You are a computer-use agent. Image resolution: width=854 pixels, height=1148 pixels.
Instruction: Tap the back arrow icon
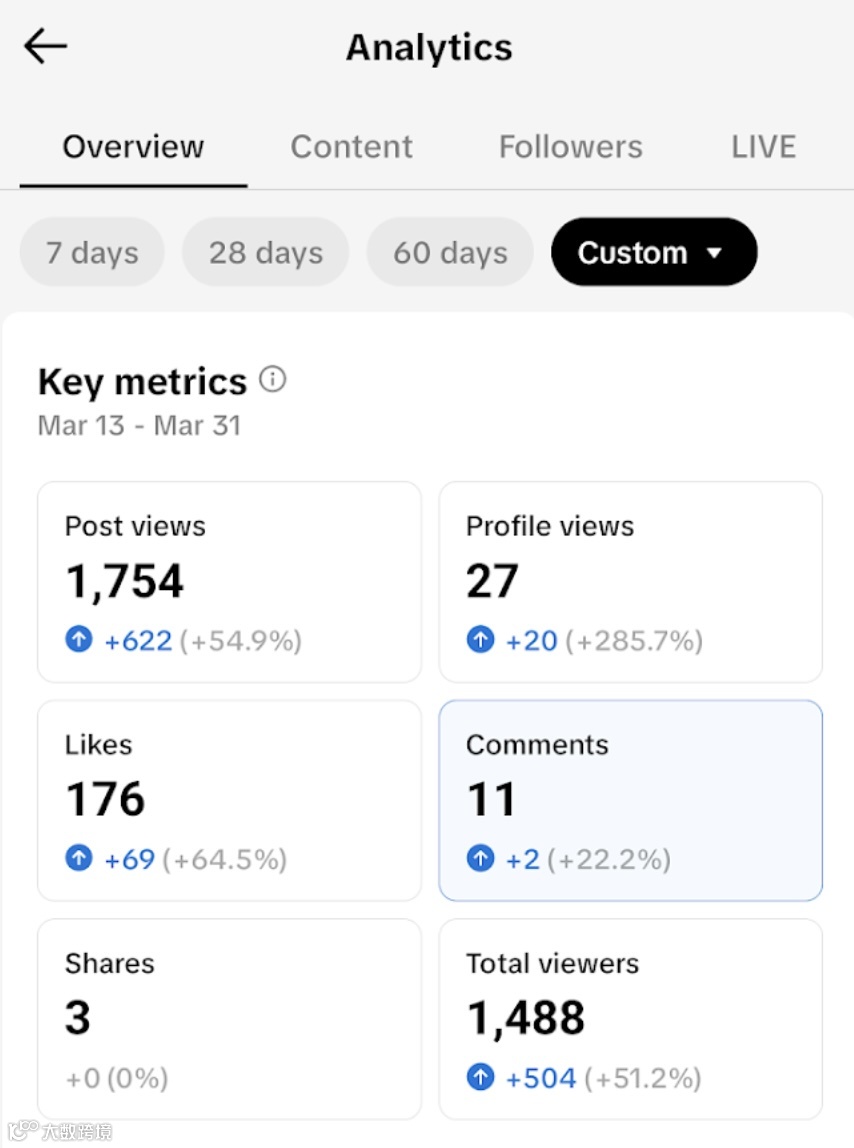pos(45,46)
